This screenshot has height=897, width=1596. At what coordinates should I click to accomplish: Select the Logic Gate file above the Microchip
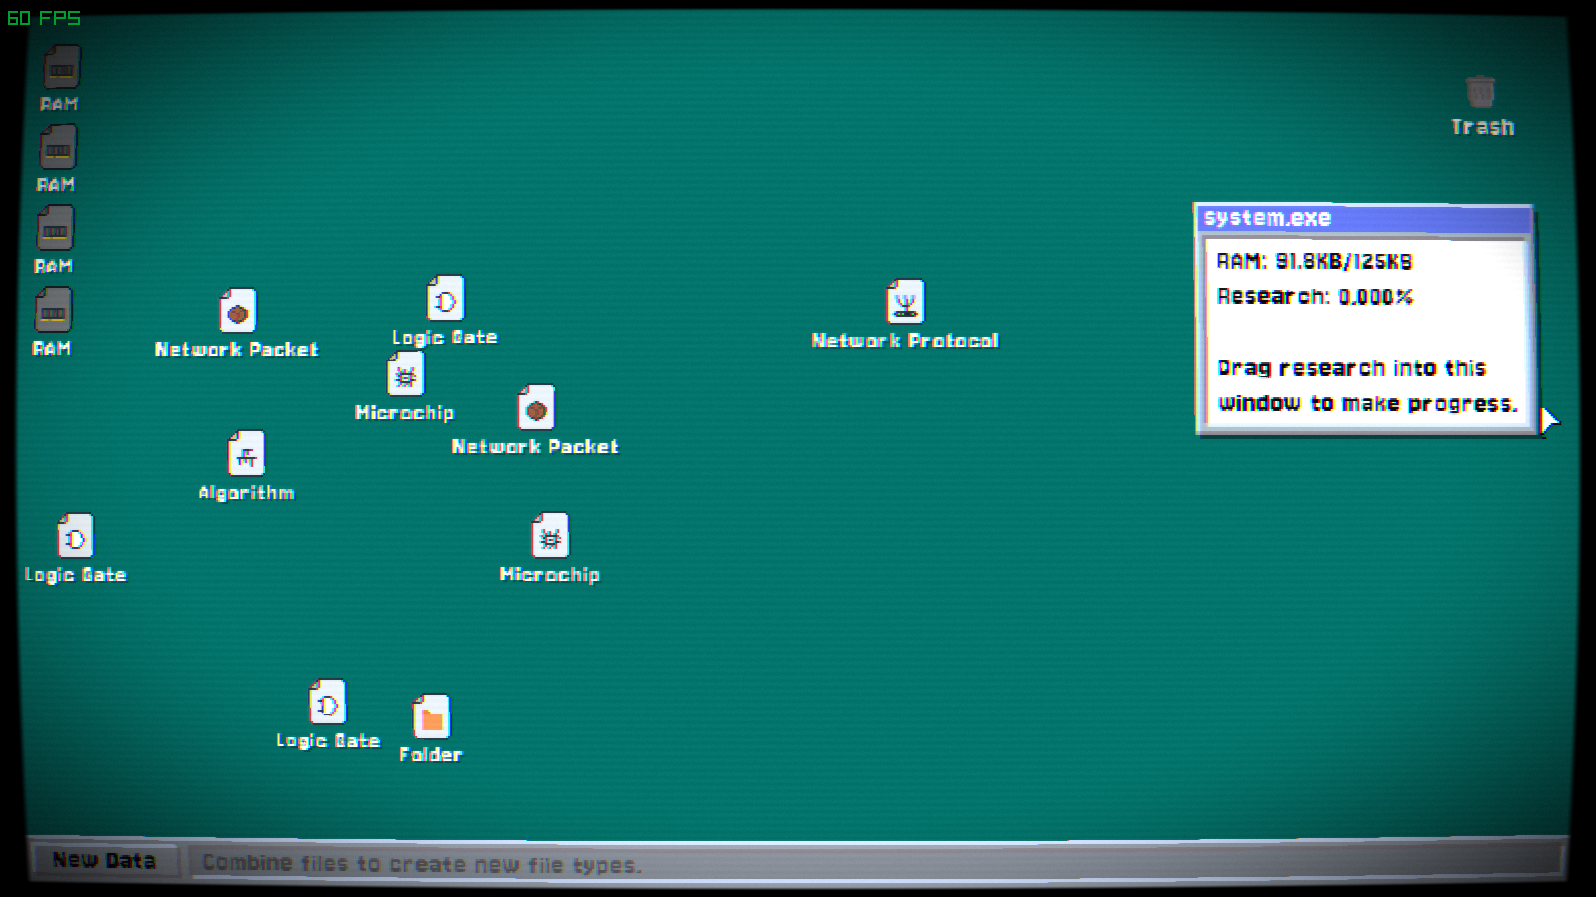445,299
